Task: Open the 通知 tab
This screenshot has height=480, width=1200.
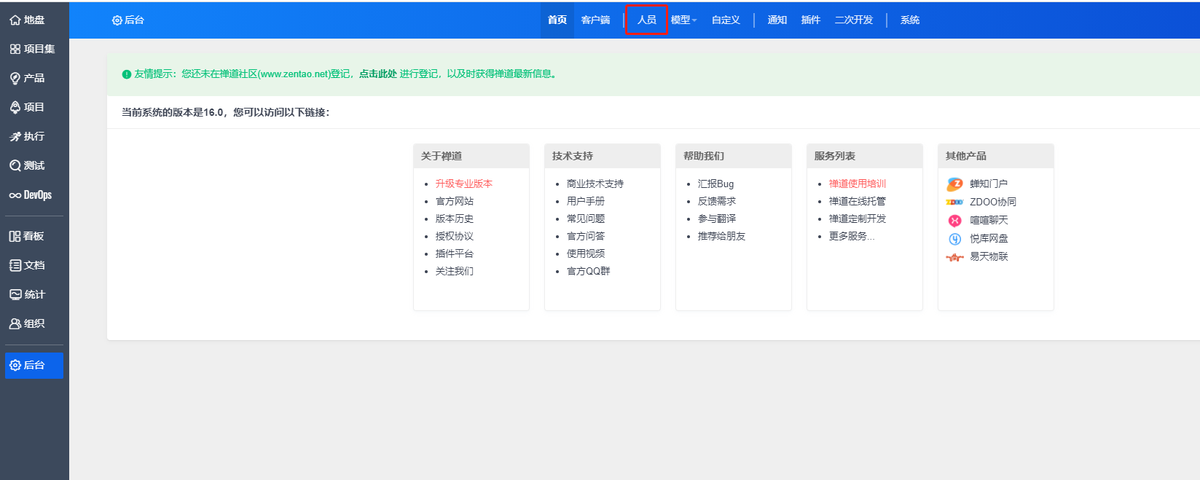Action: [777, 20]
